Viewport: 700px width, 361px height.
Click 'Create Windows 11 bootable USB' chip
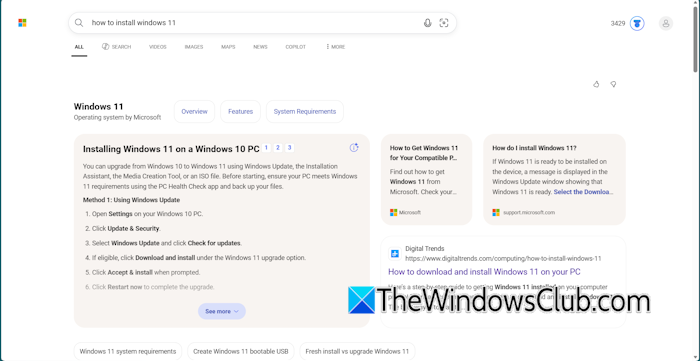[x=241, y=351]
